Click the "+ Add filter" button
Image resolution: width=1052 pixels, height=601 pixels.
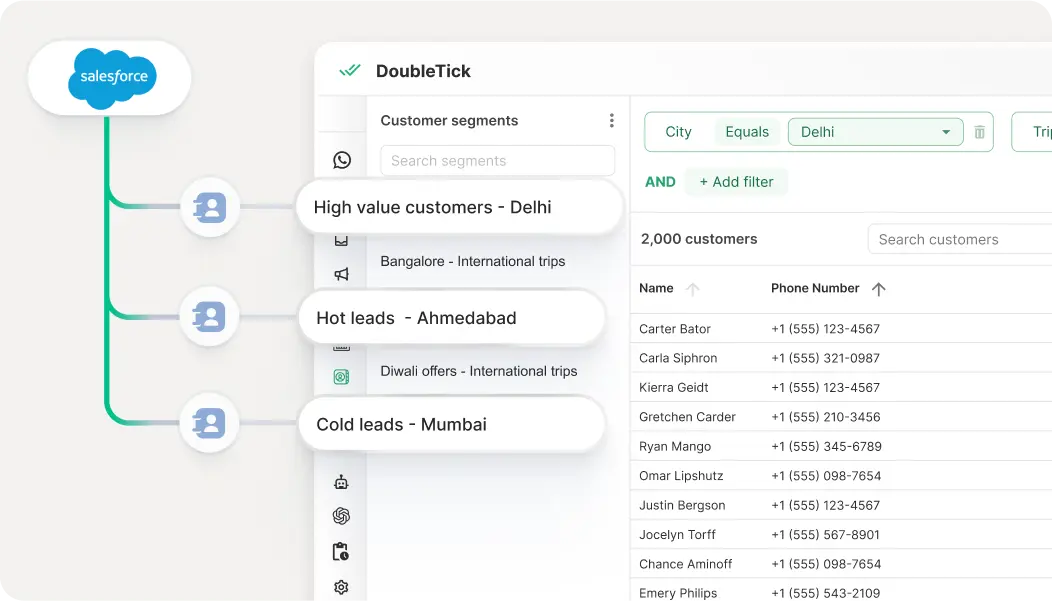pos(737,181)
